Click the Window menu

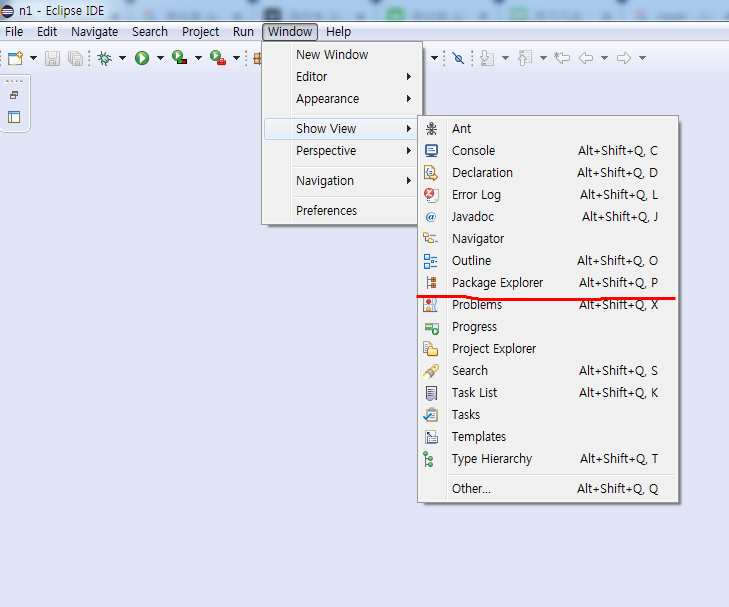pos(290,32)
